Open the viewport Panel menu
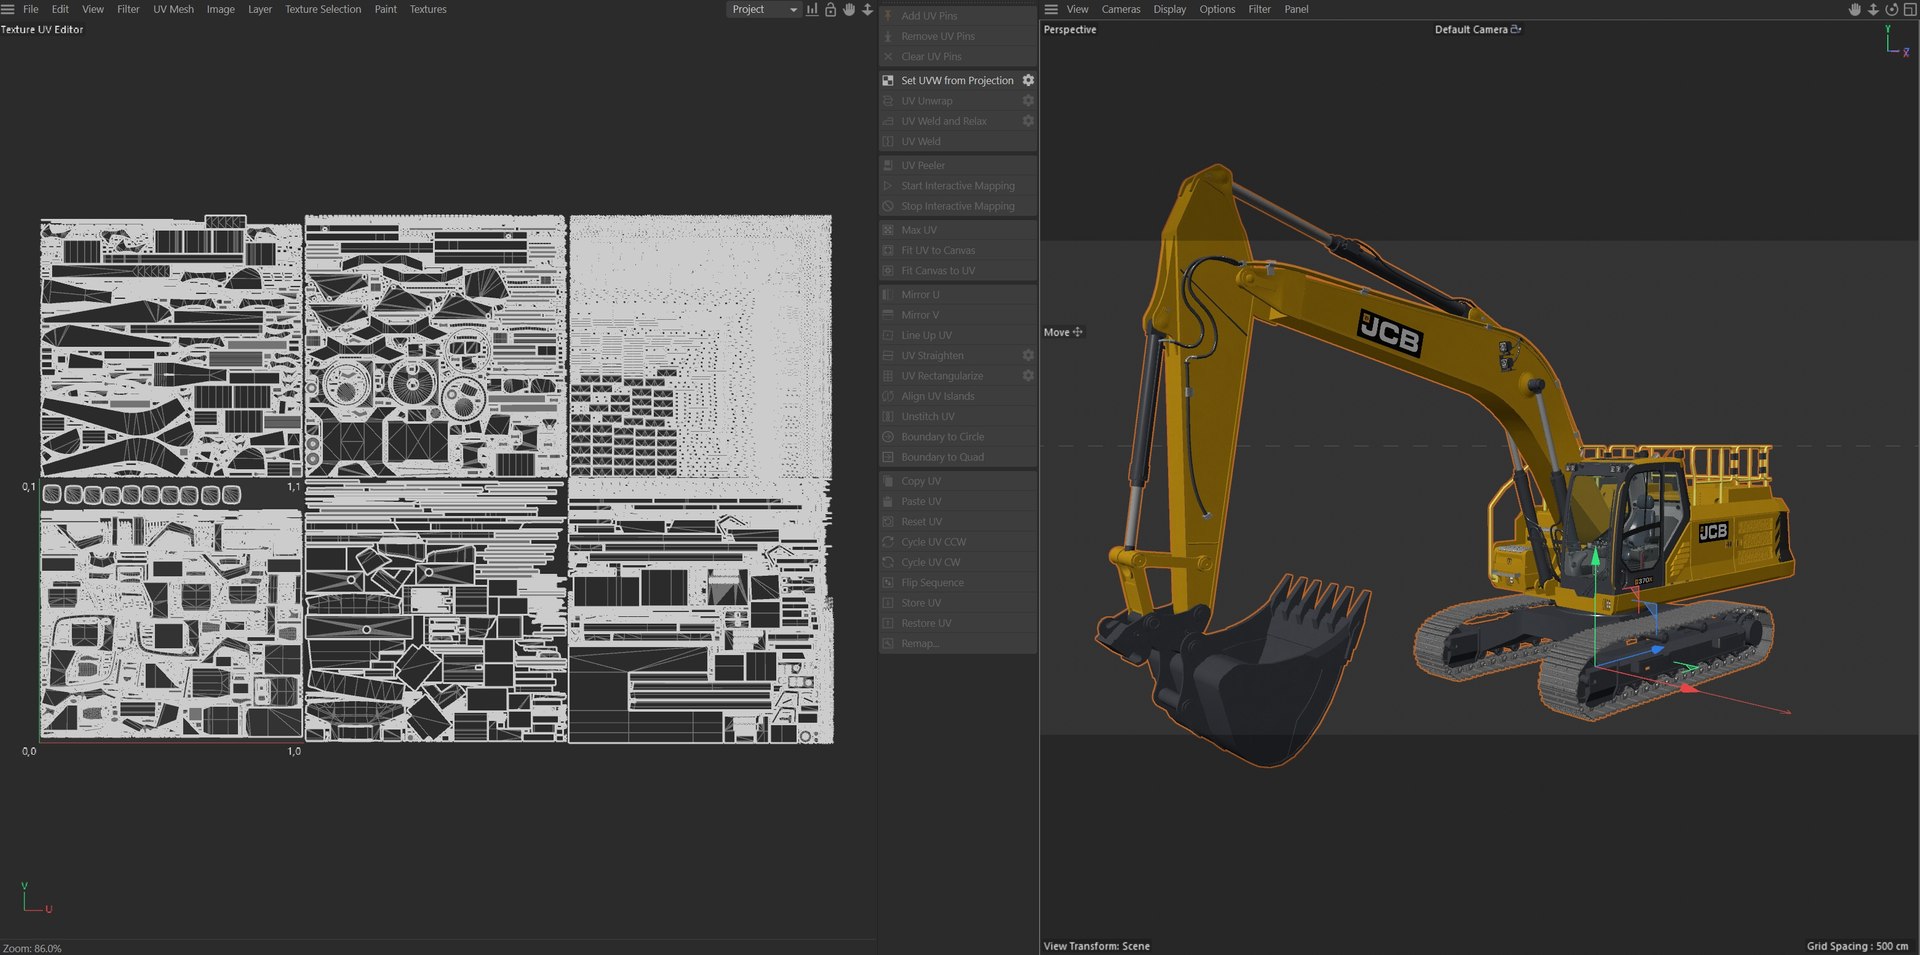This screenshot has height=955, width=1920. 1296,9
